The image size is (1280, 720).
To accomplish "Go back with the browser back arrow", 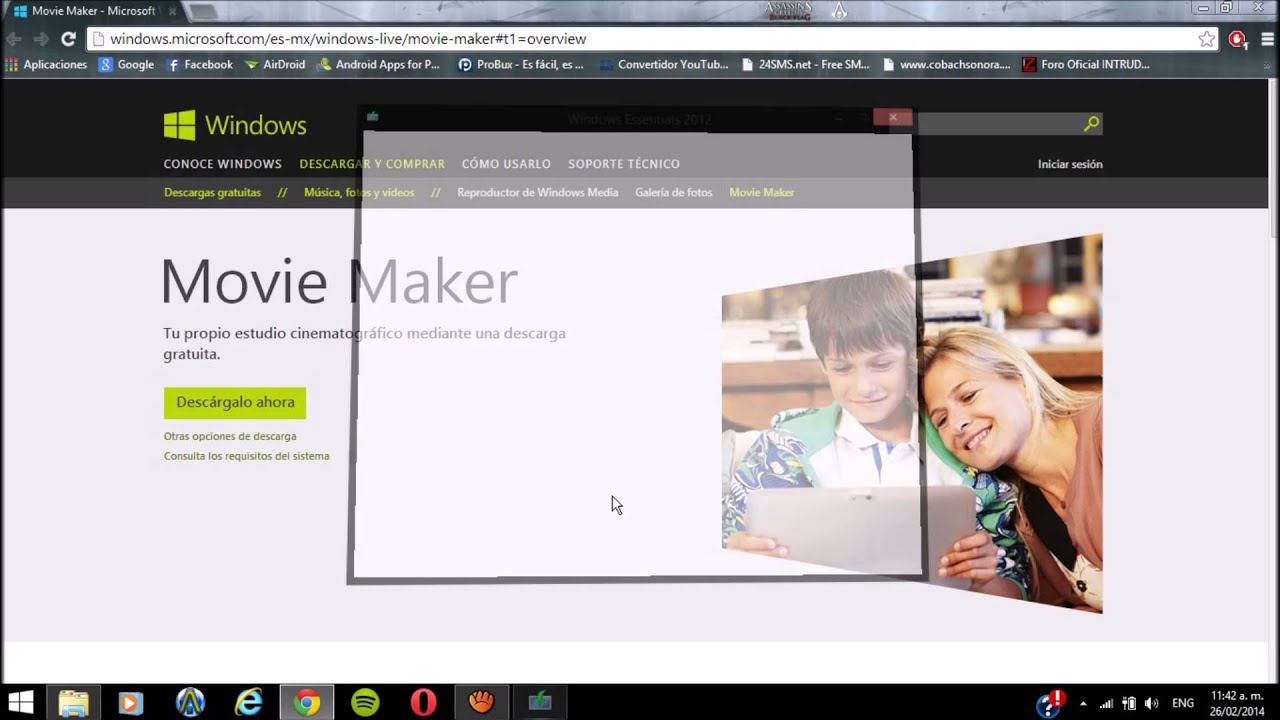I will [14, 39].
